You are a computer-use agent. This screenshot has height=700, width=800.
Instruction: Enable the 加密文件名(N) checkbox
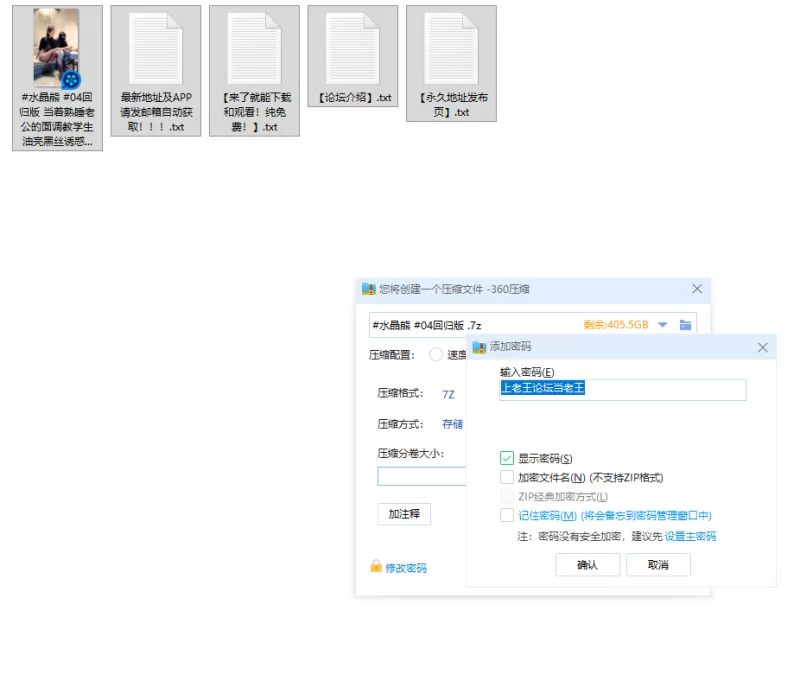point(507,477)
